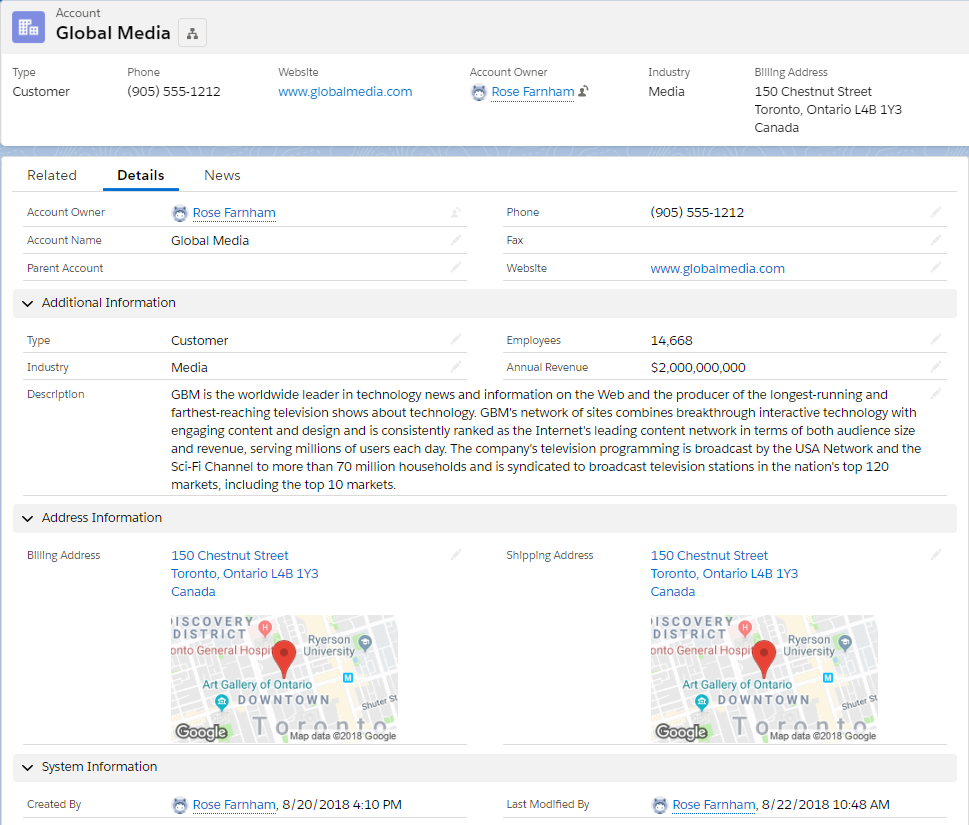The width and height of the screenshot is (969, 825).
Task: Click the Annual Revenue value $2,000,000,000
Action: [698, 368]
